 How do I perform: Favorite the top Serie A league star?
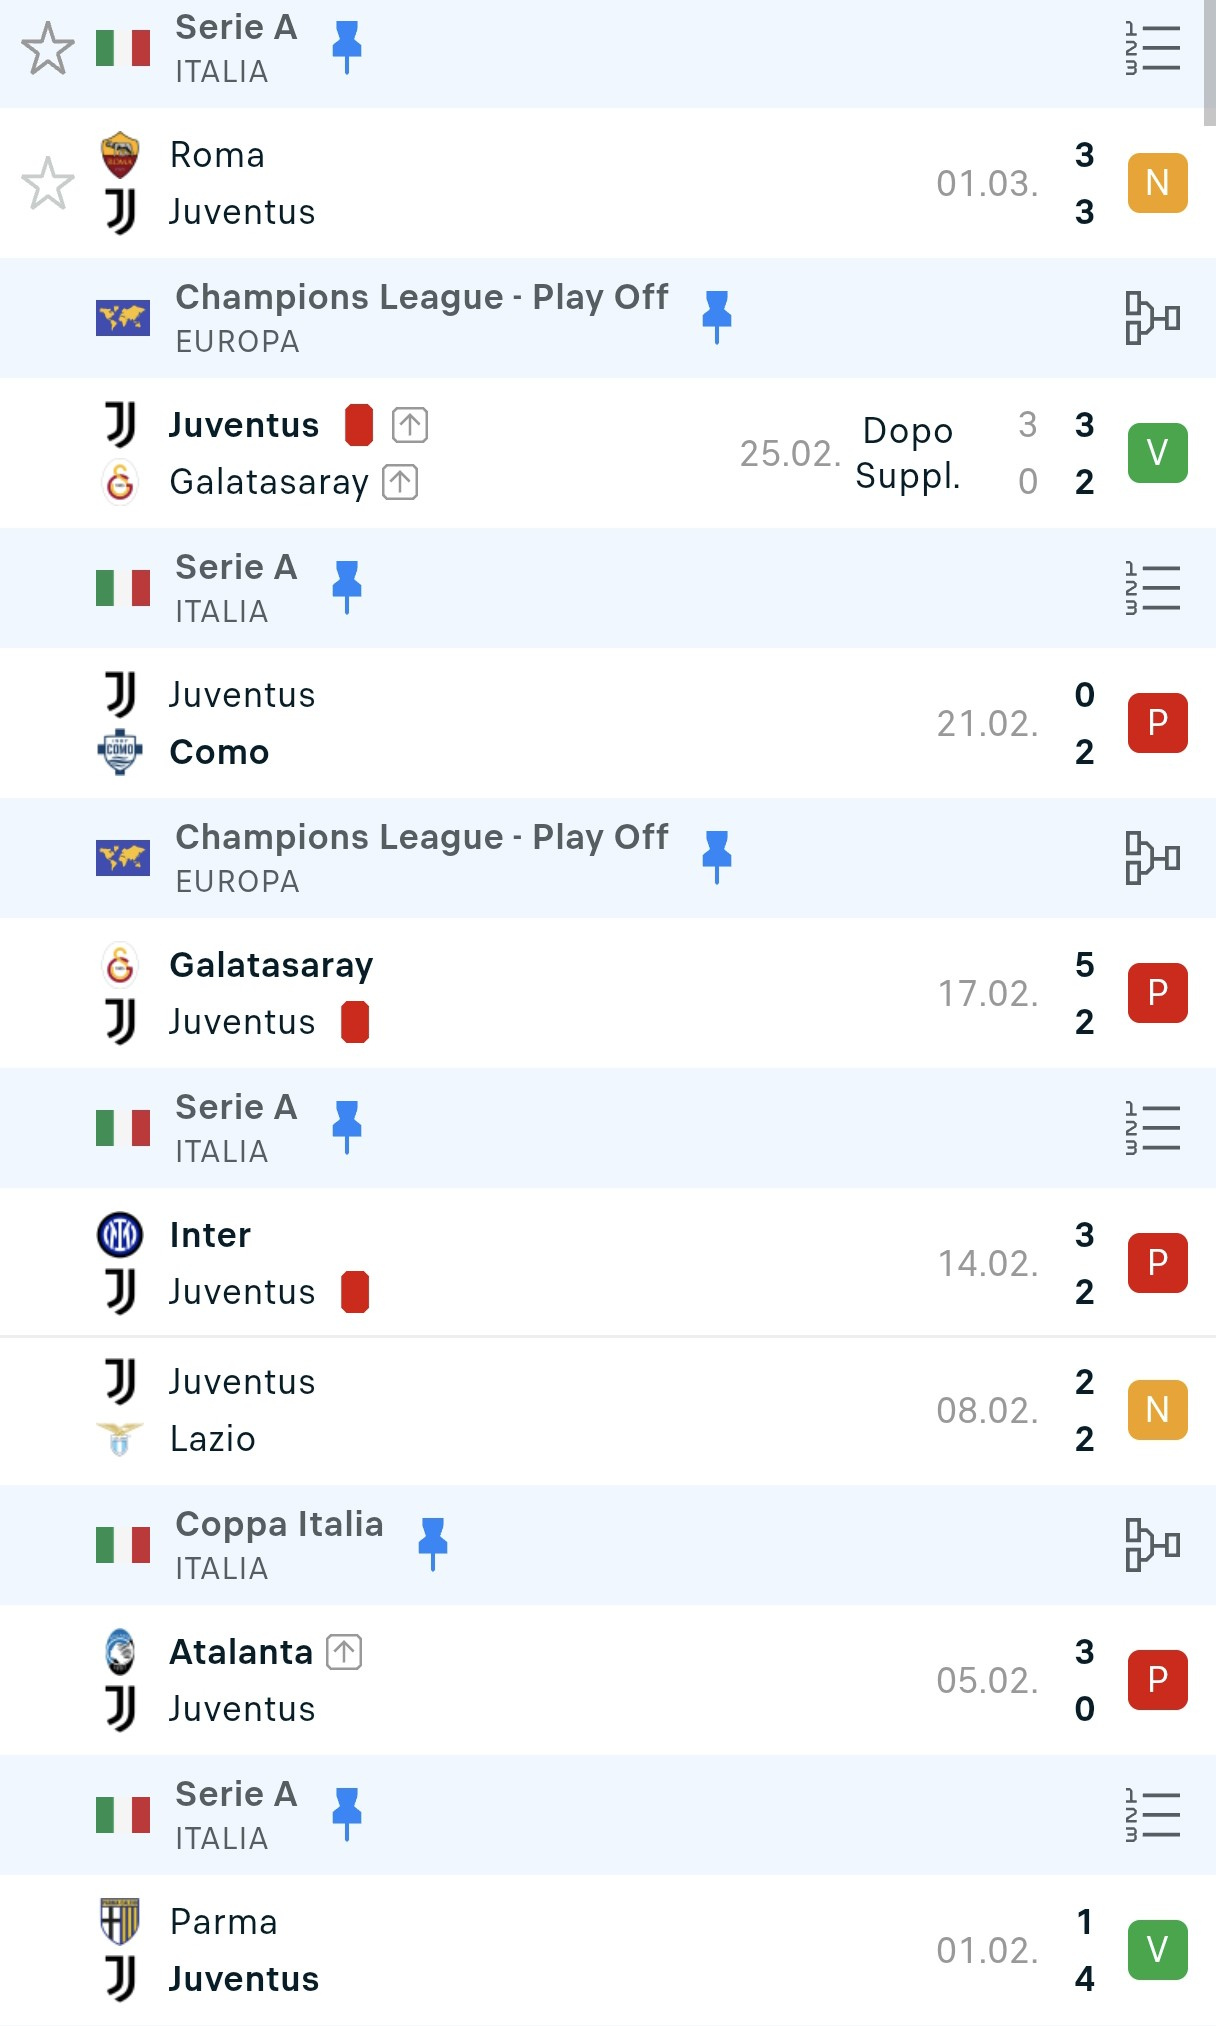[x=48, y=49]
